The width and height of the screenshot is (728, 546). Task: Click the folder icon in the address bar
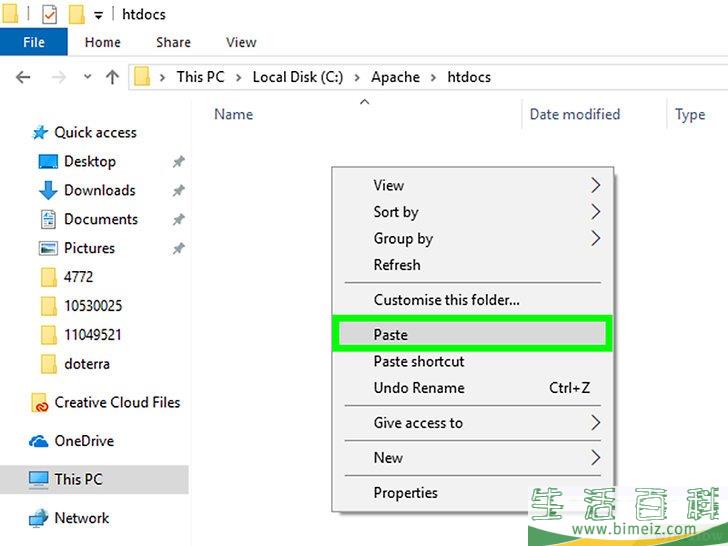pos(142,77)
